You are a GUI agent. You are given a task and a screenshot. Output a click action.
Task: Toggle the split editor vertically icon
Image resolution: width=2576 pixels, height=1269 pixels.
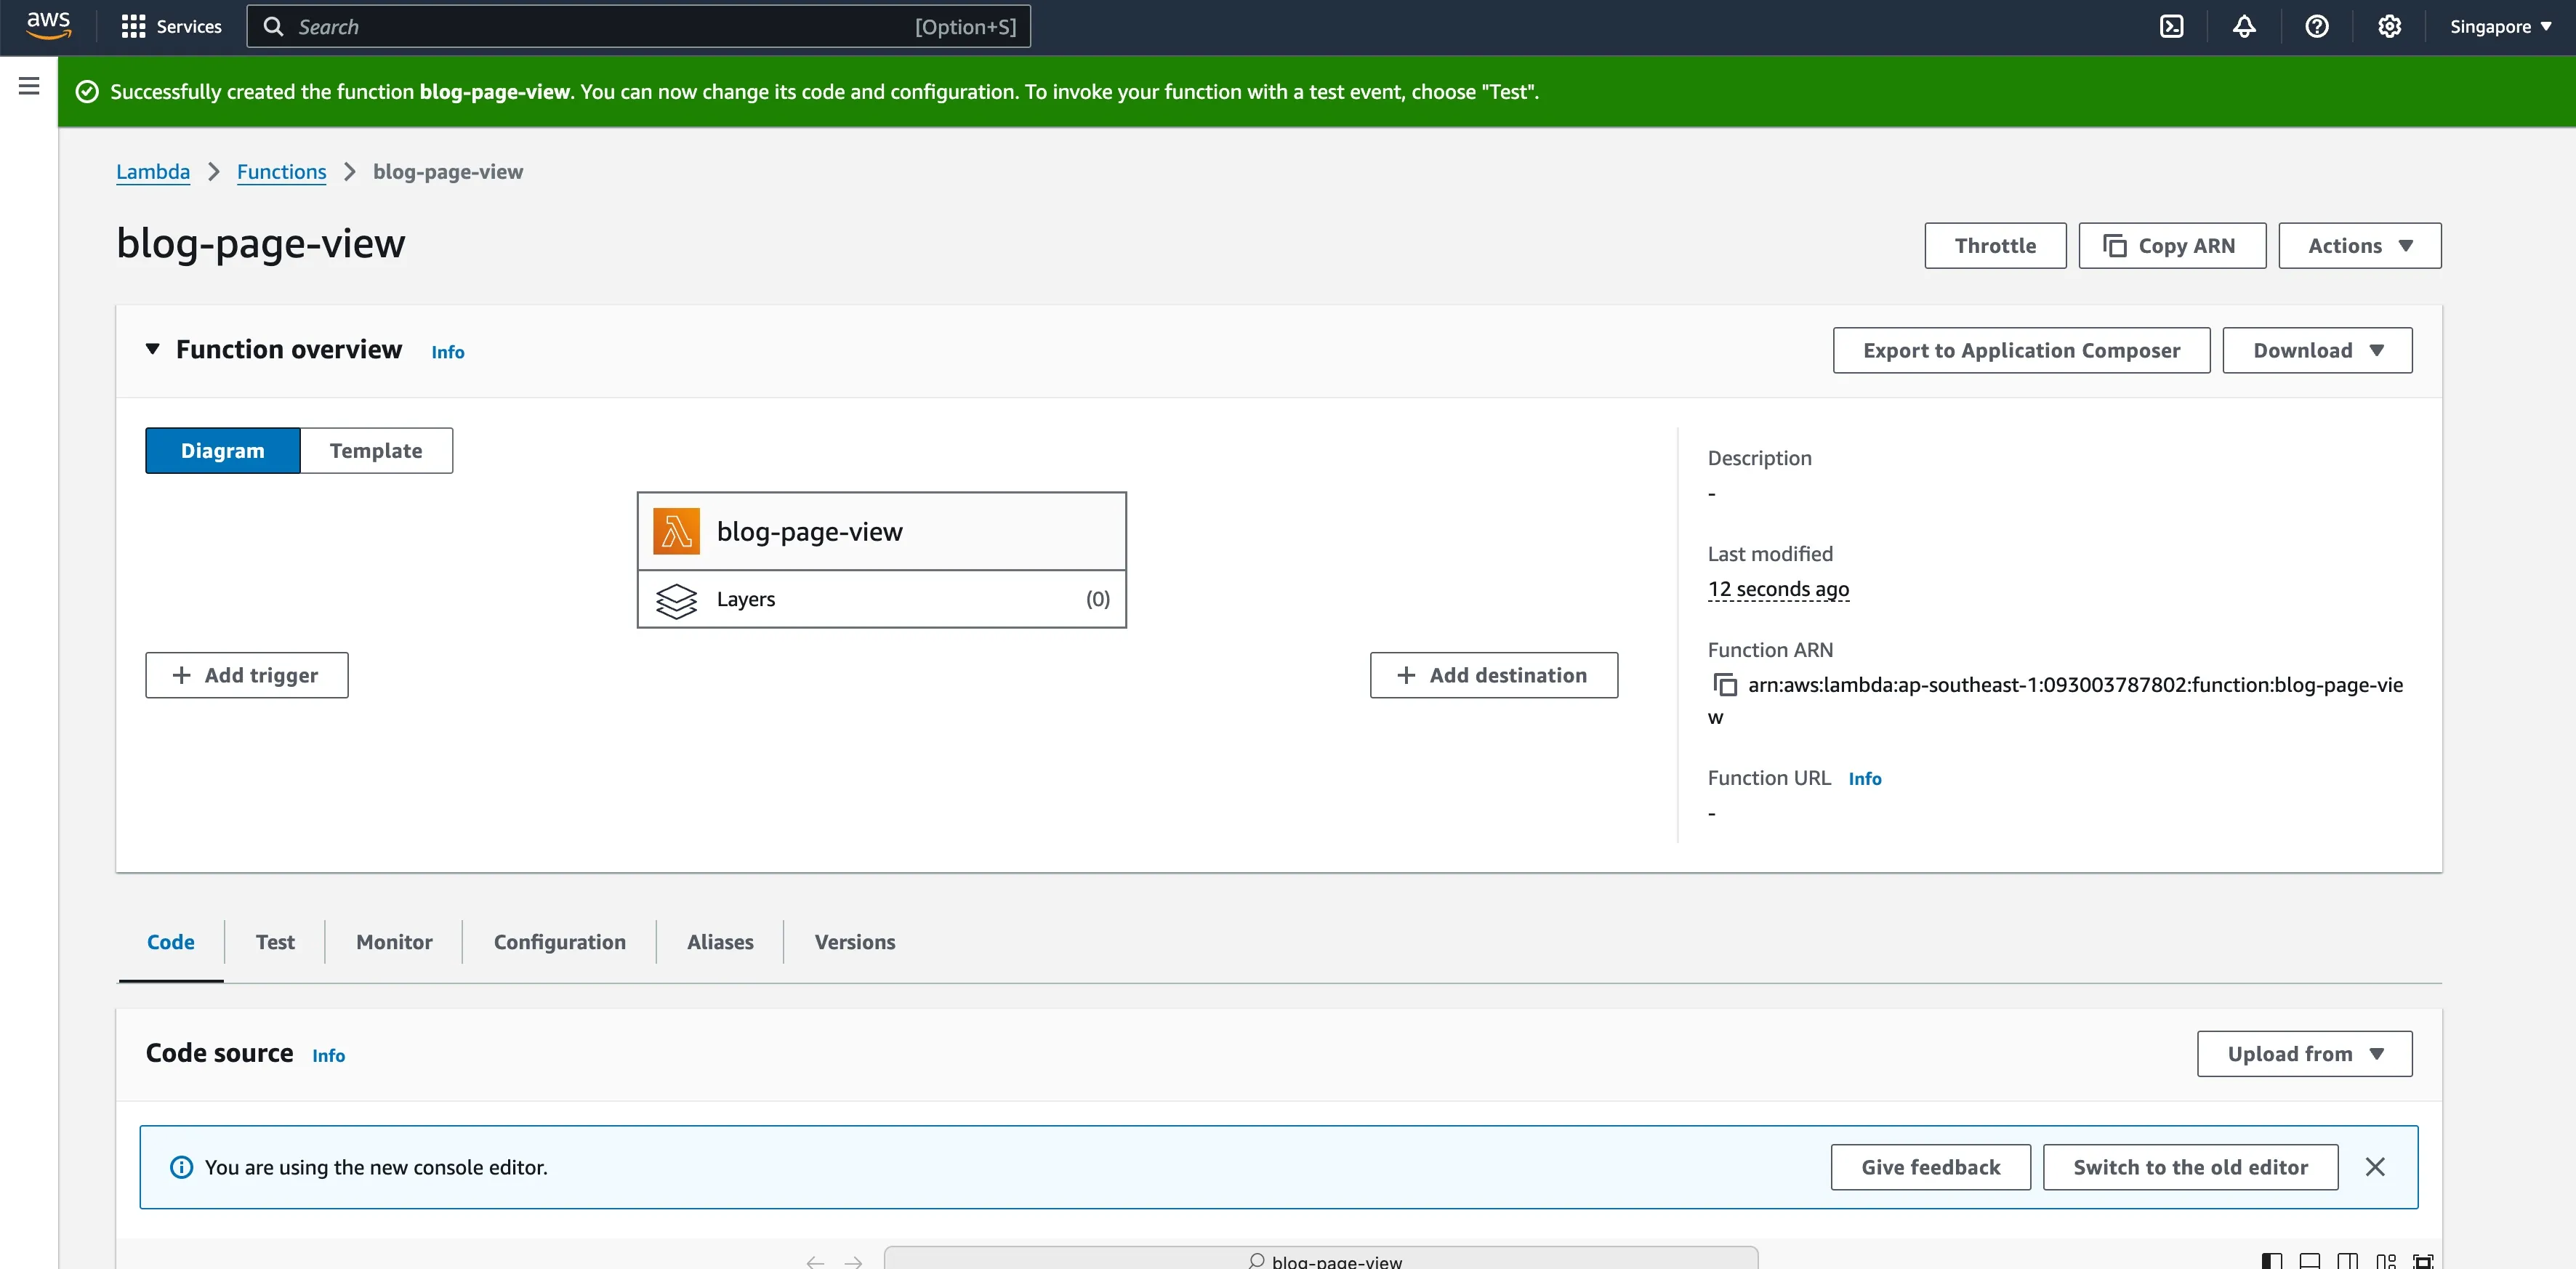click(2348, 1262)
